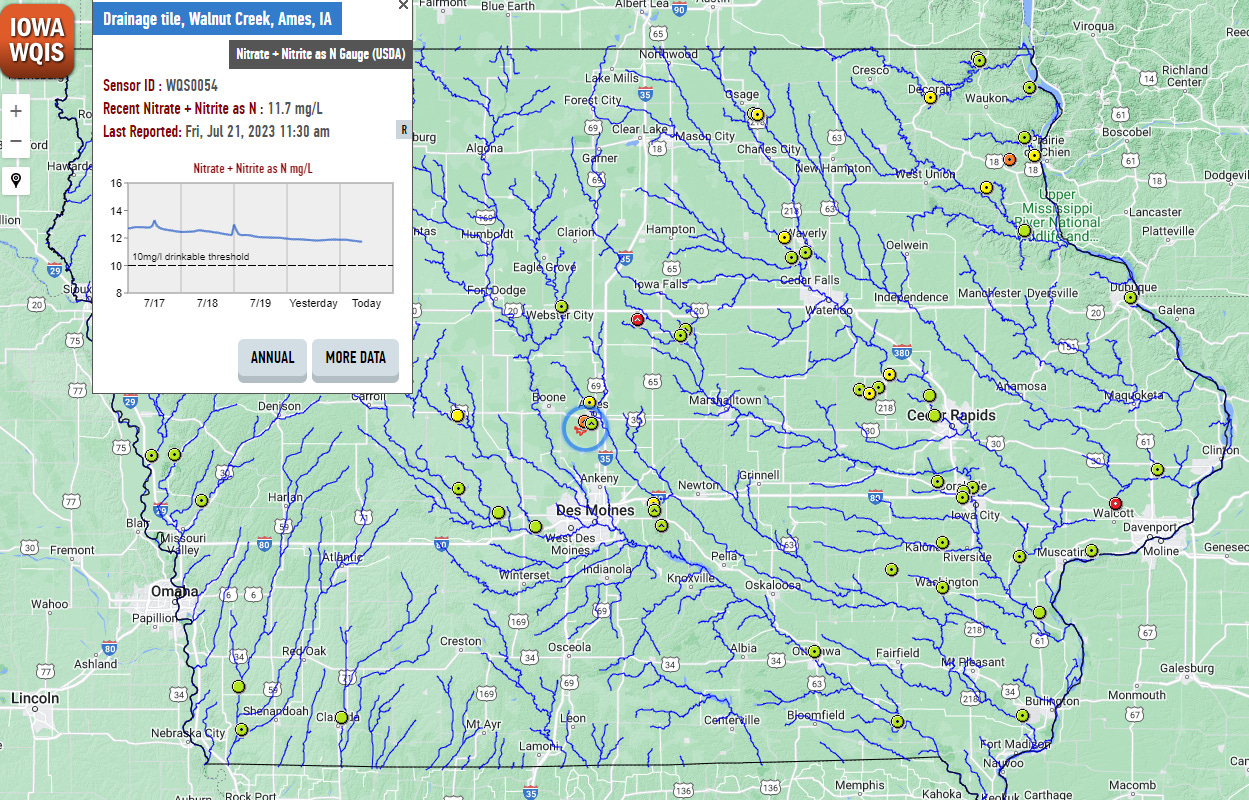Close the Walnut Creek sensor popup

(403, 5)
